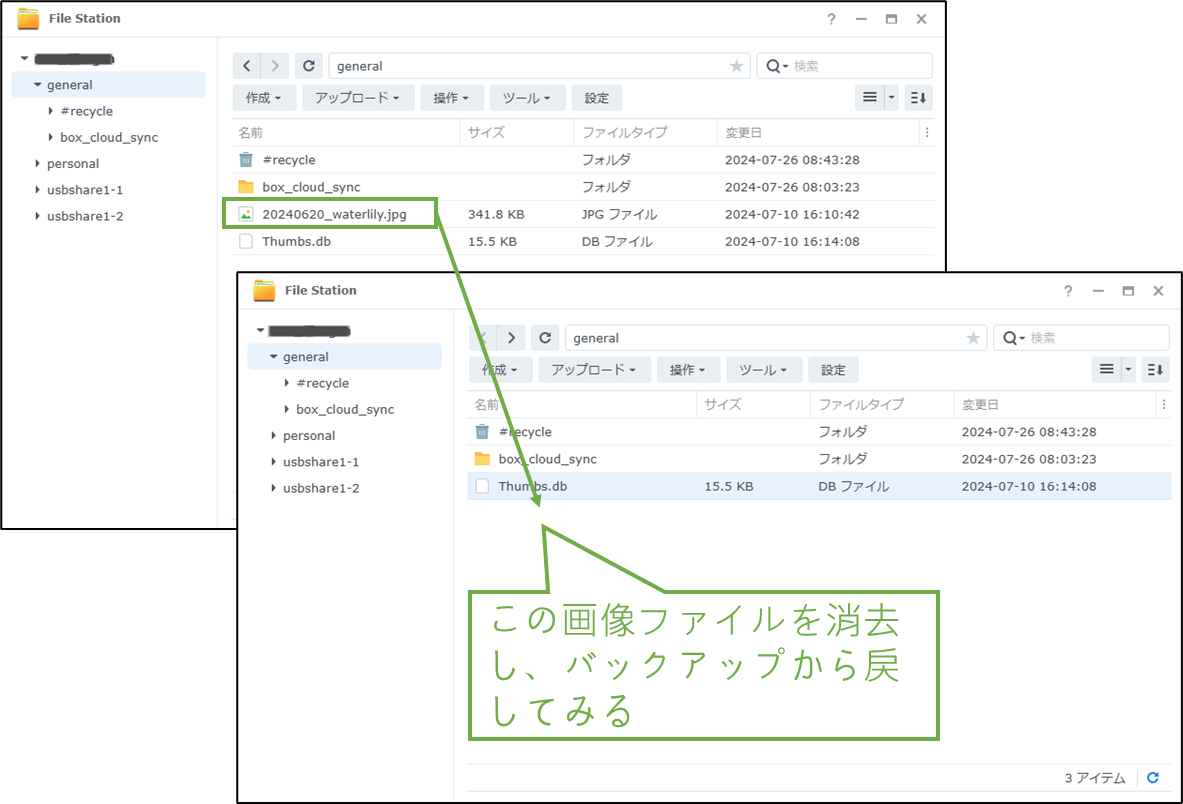Open File Station help via question mark
Viewport: 1183px width, 804px height.
click(831, 18)
